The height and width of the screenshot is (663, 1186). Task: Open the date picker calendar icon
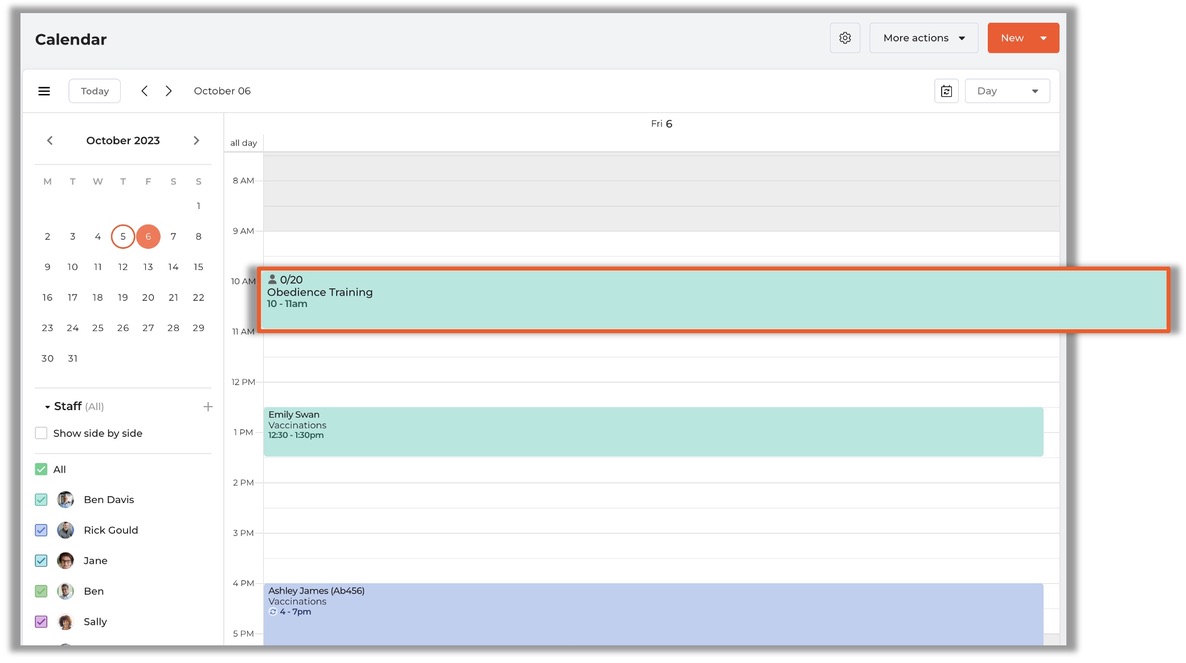coord(946,91)
